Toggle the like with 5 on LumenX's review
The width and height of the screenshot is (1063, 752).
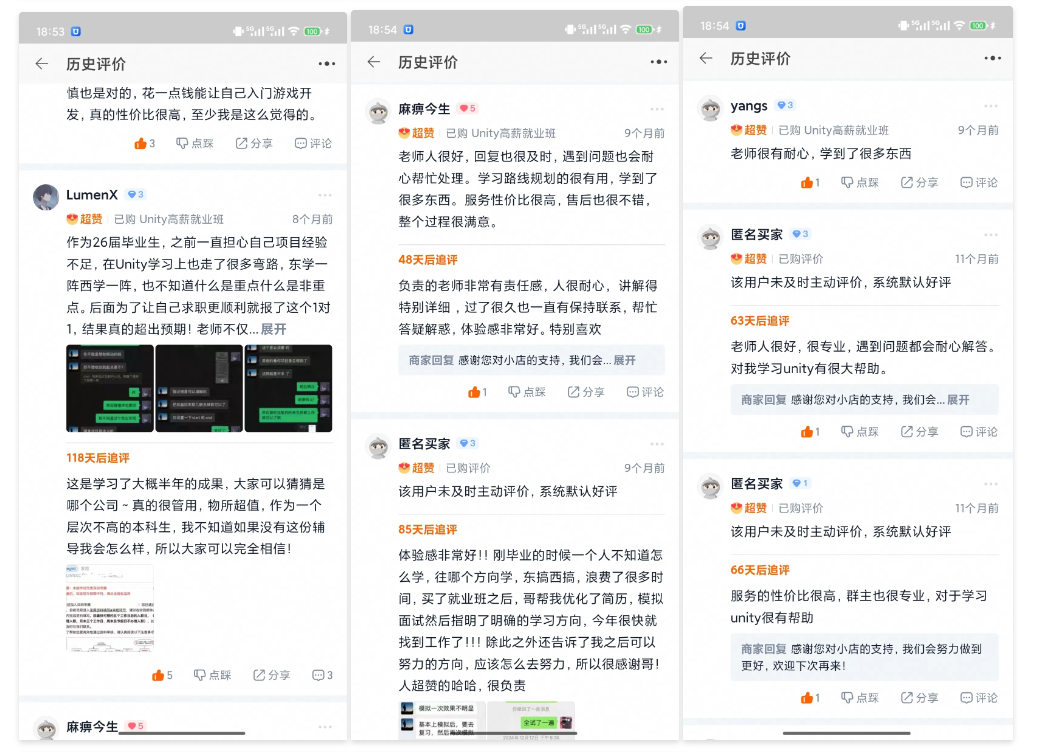[162, 675]
